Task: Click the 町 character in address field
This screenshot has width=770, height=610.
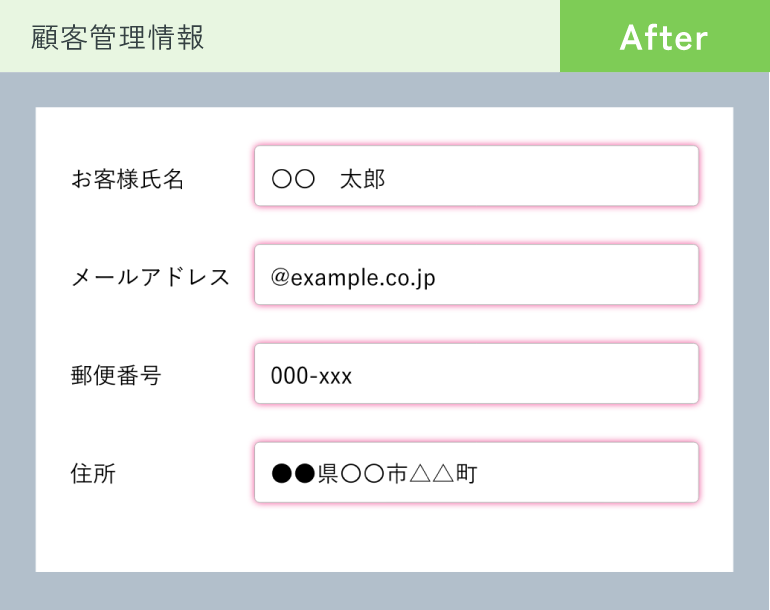Action: point(466,474)
